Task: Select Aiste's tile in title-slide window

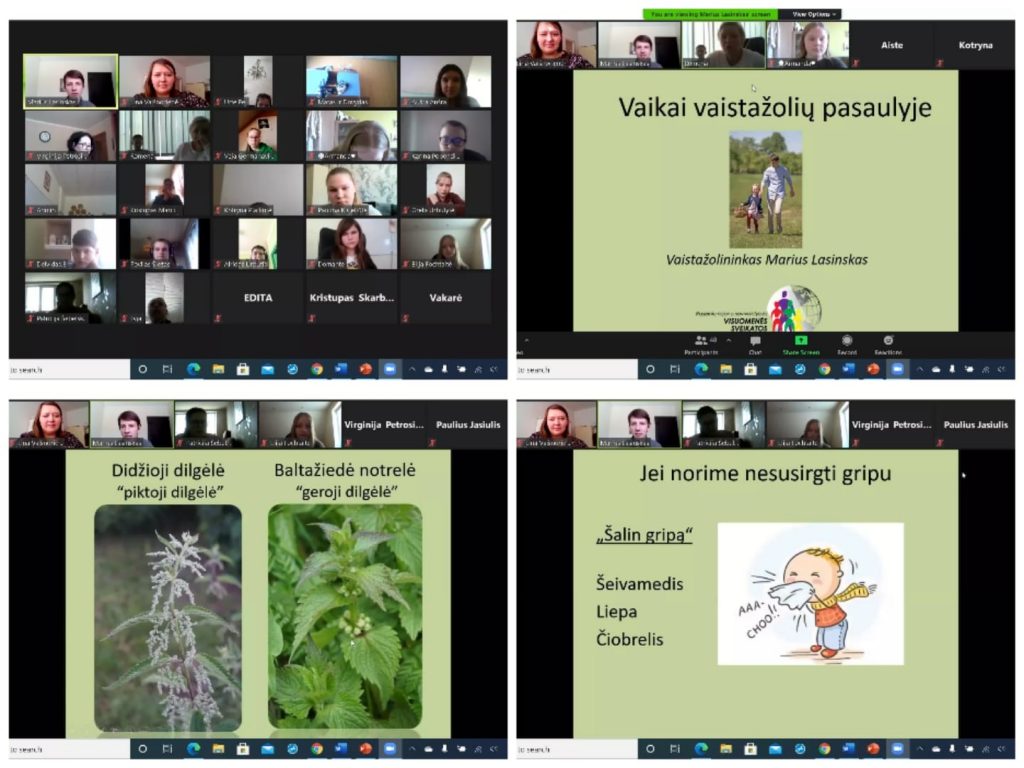Action: [891, 45]
